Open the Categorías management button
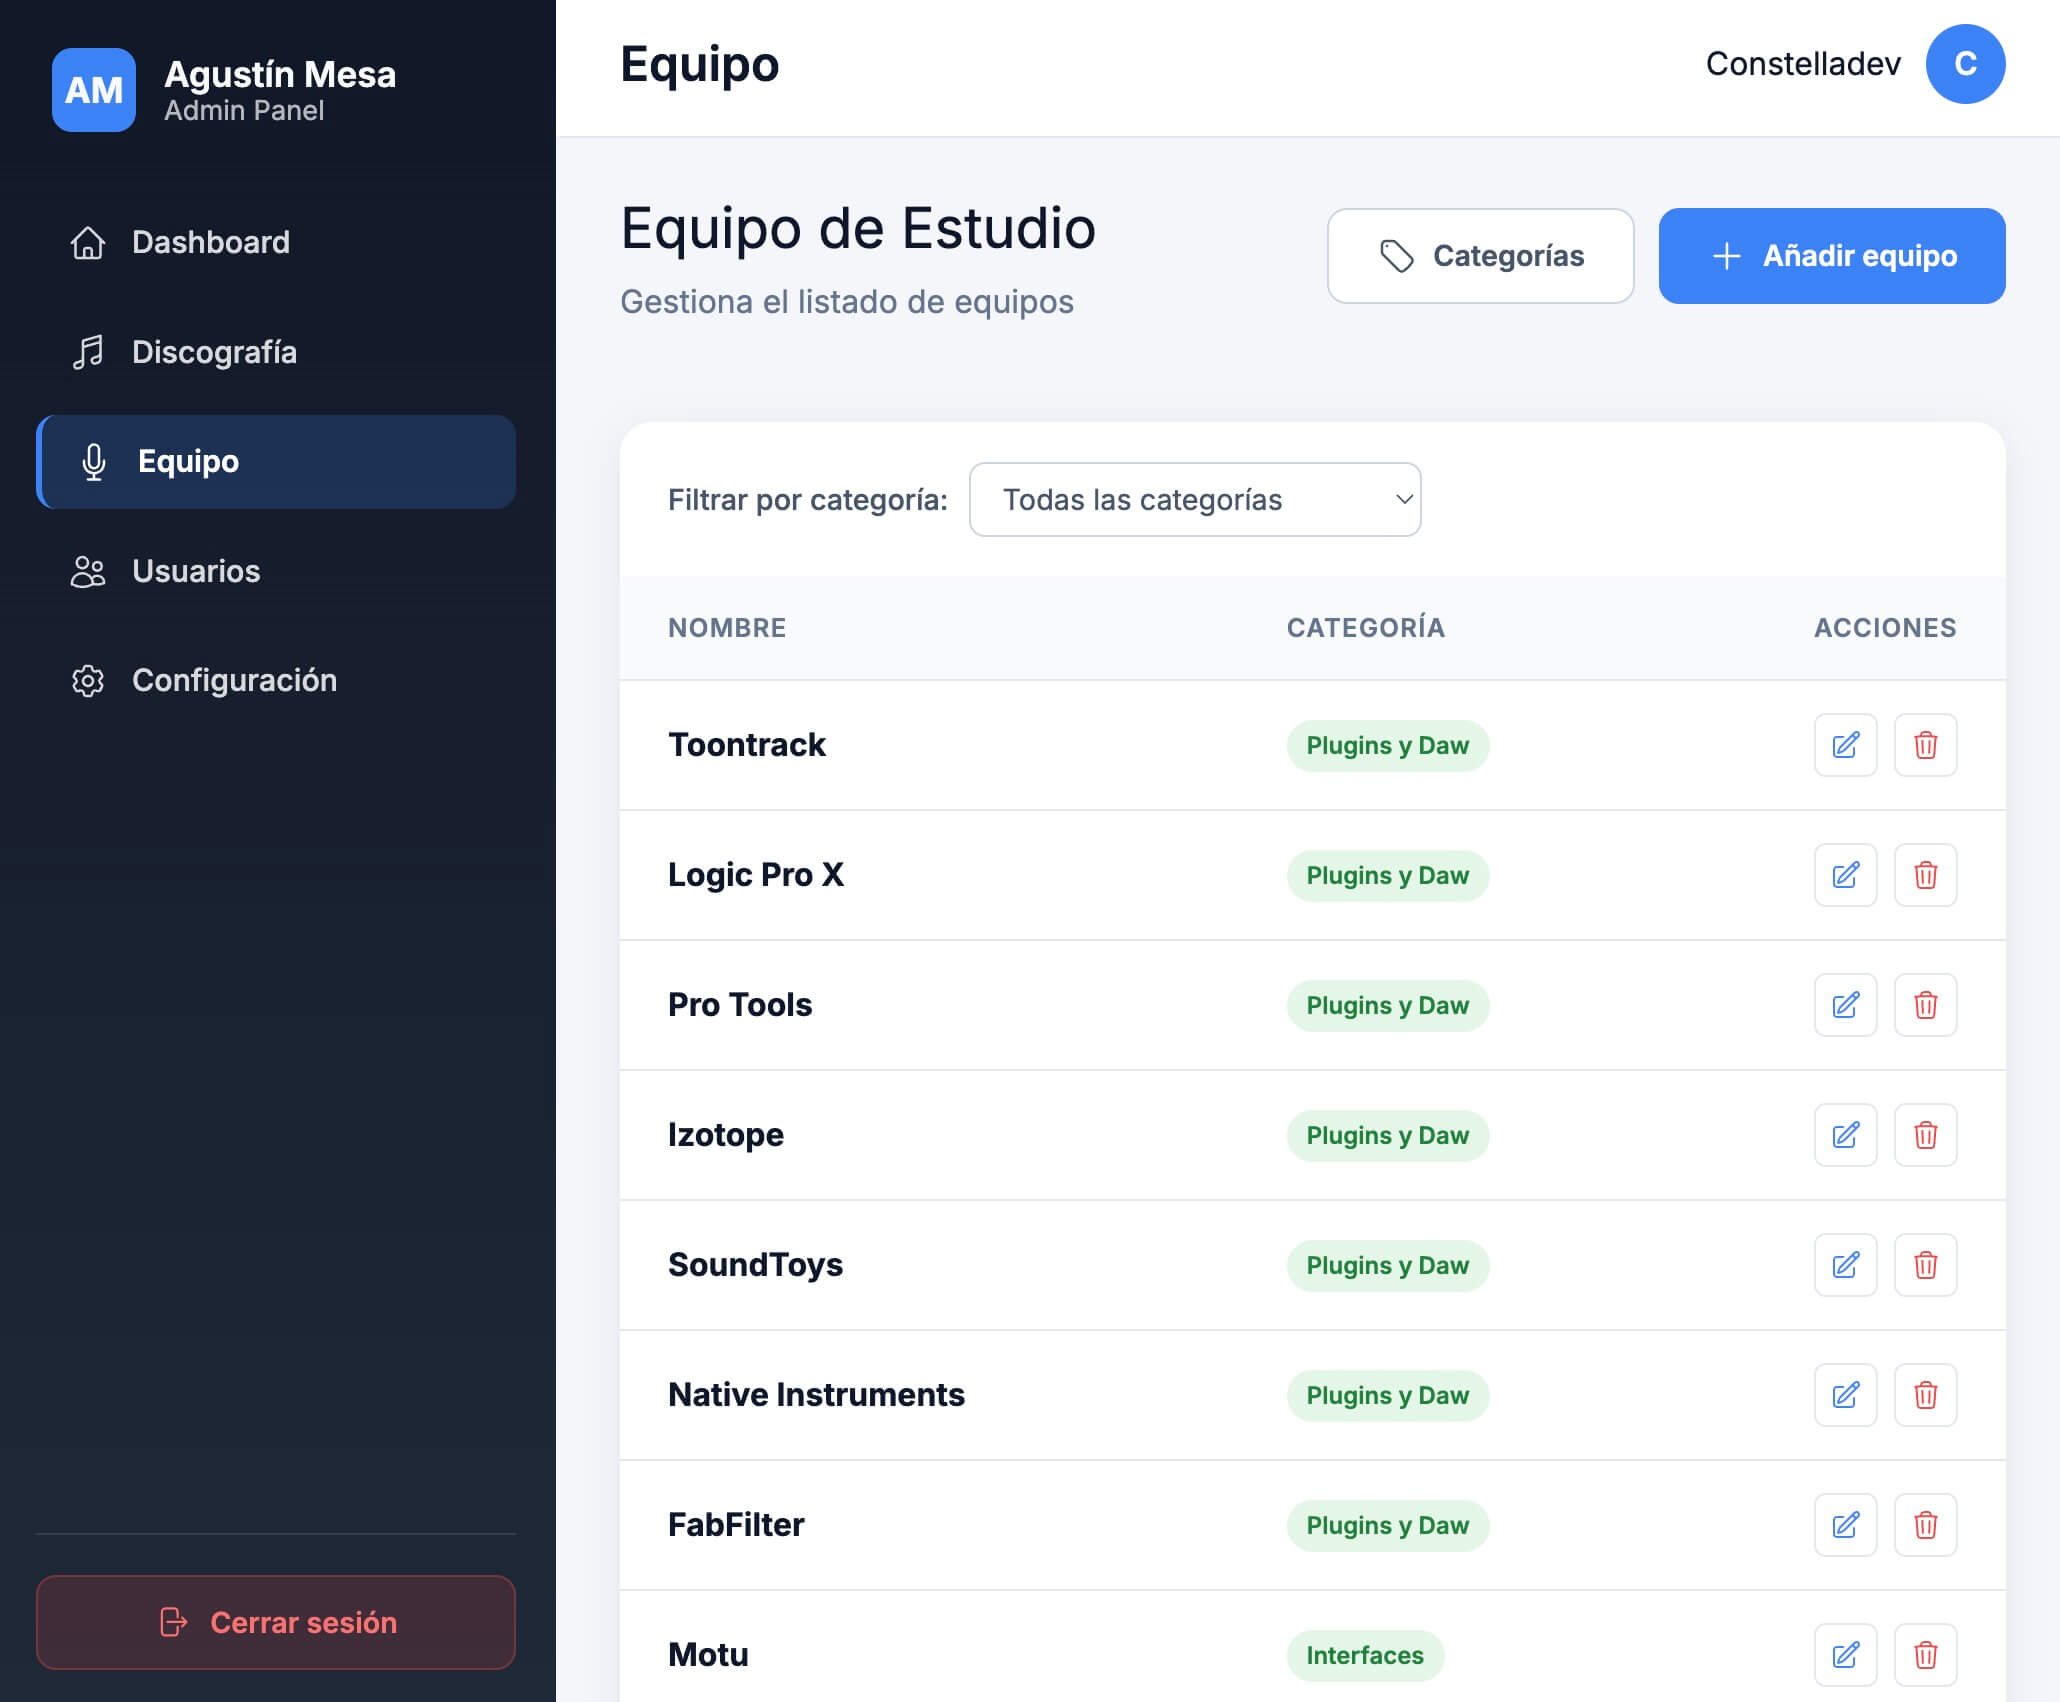Image resolution: width=2060 pixels, height=1702 pixels. 1480,256
